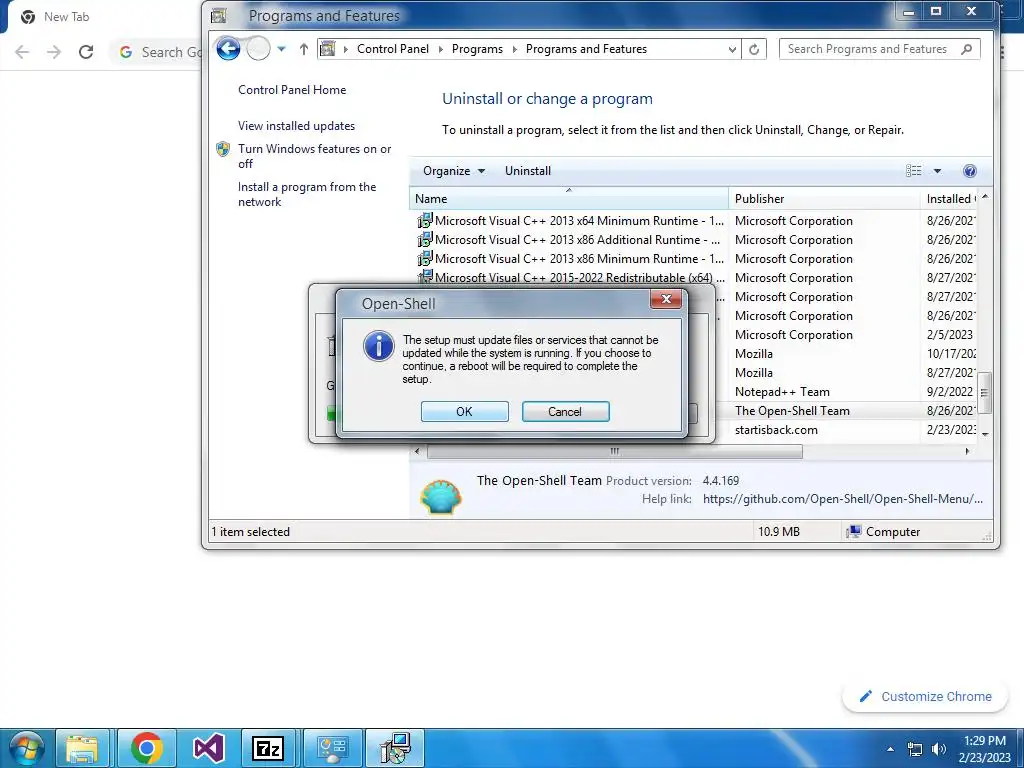Image resolution: width=1024 pixels, height=768 pixels.
Task: Sort list by the Name column header
Action: coord(569,199)
